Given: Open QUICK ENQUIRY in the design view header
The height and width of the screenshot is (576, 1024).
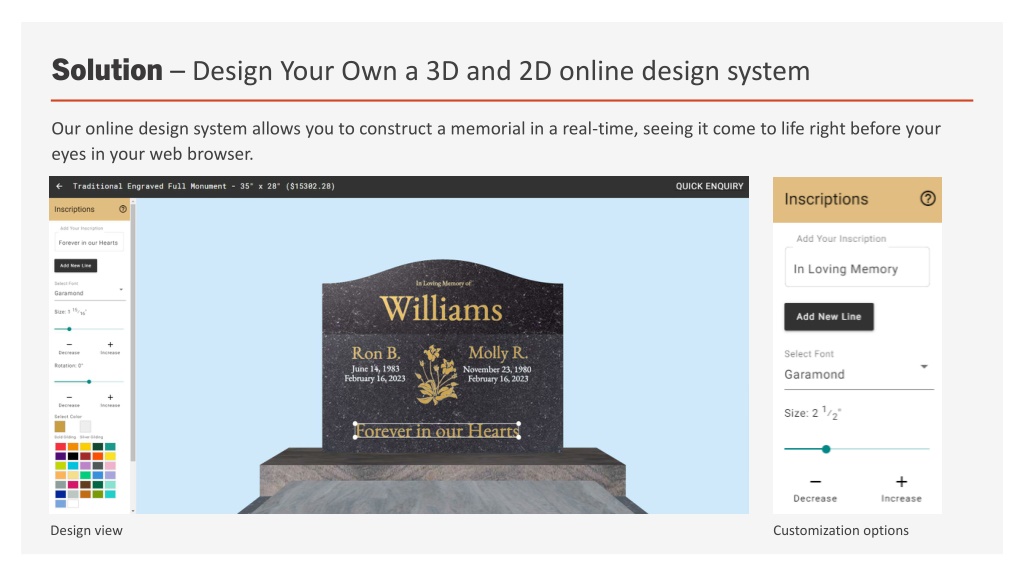Looking at the screenshot, I should coord(709,186).
